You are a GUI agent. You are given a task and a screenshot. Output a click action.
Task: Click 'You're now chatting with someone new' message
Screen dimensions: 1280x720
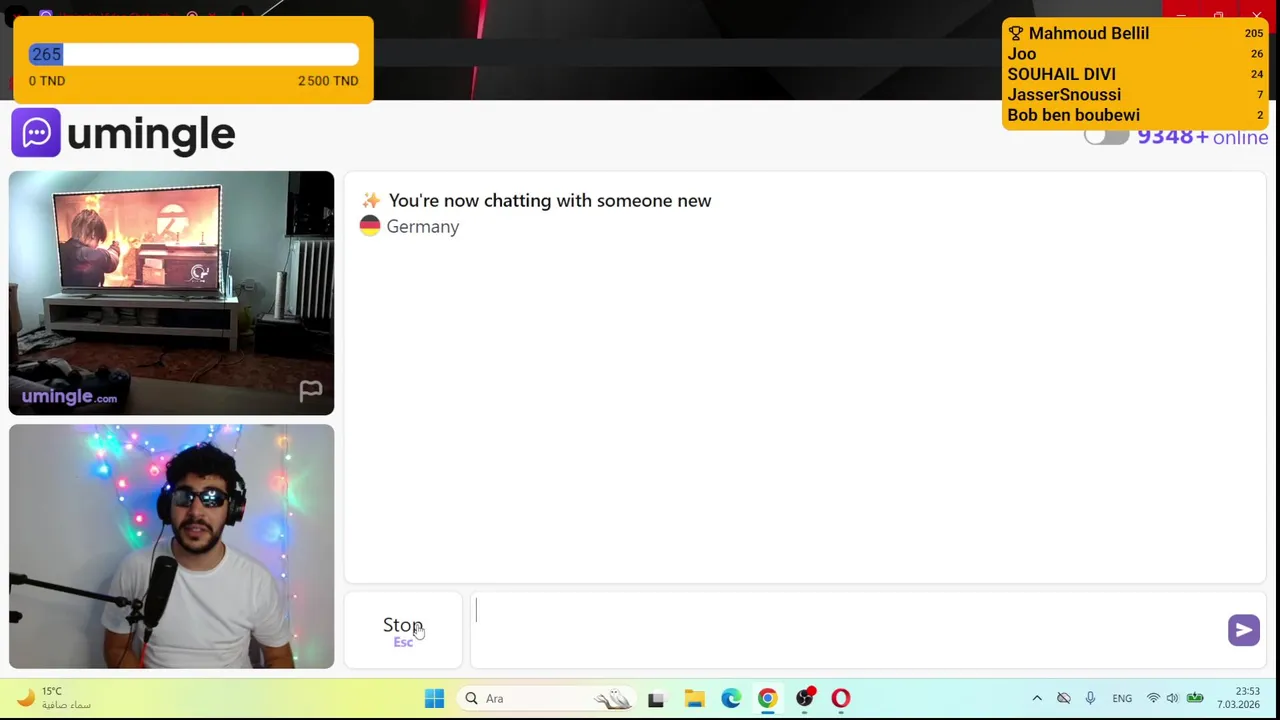click(549, 201)
